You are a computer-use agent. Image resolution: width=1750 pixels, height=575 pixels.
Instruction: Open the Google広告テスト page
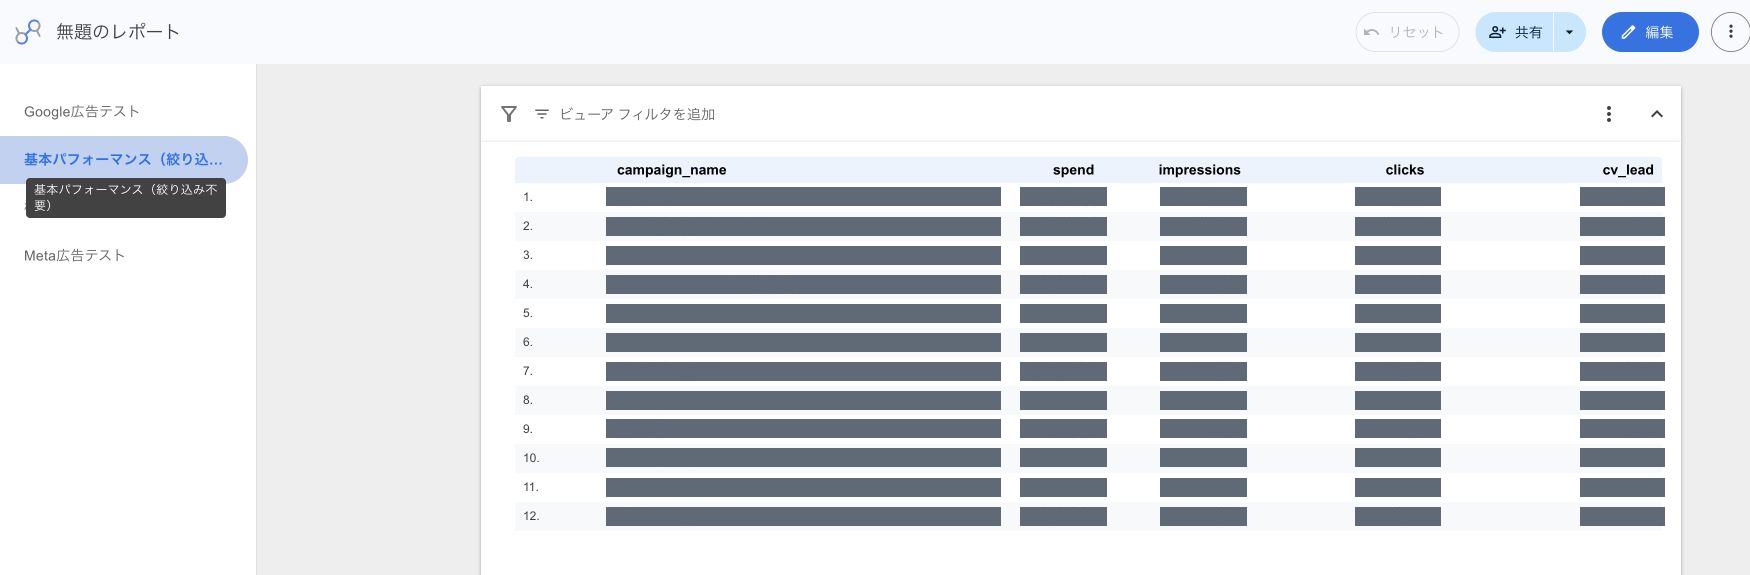[x=82, y=112]
